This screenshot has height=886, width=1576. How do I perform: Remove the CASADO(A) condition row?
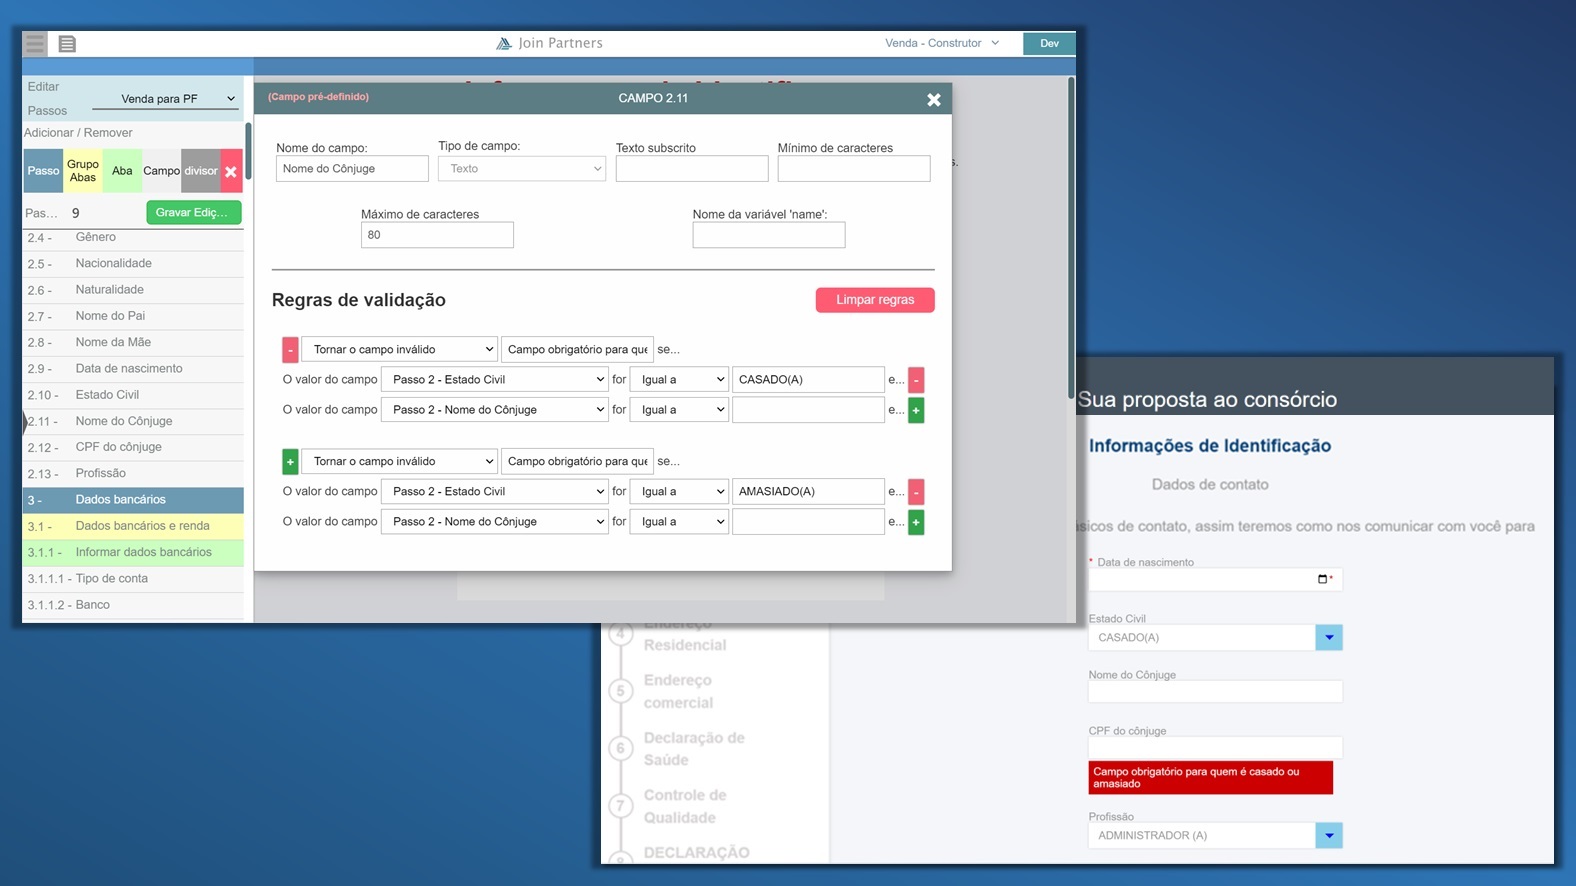(x=916, y=380)
